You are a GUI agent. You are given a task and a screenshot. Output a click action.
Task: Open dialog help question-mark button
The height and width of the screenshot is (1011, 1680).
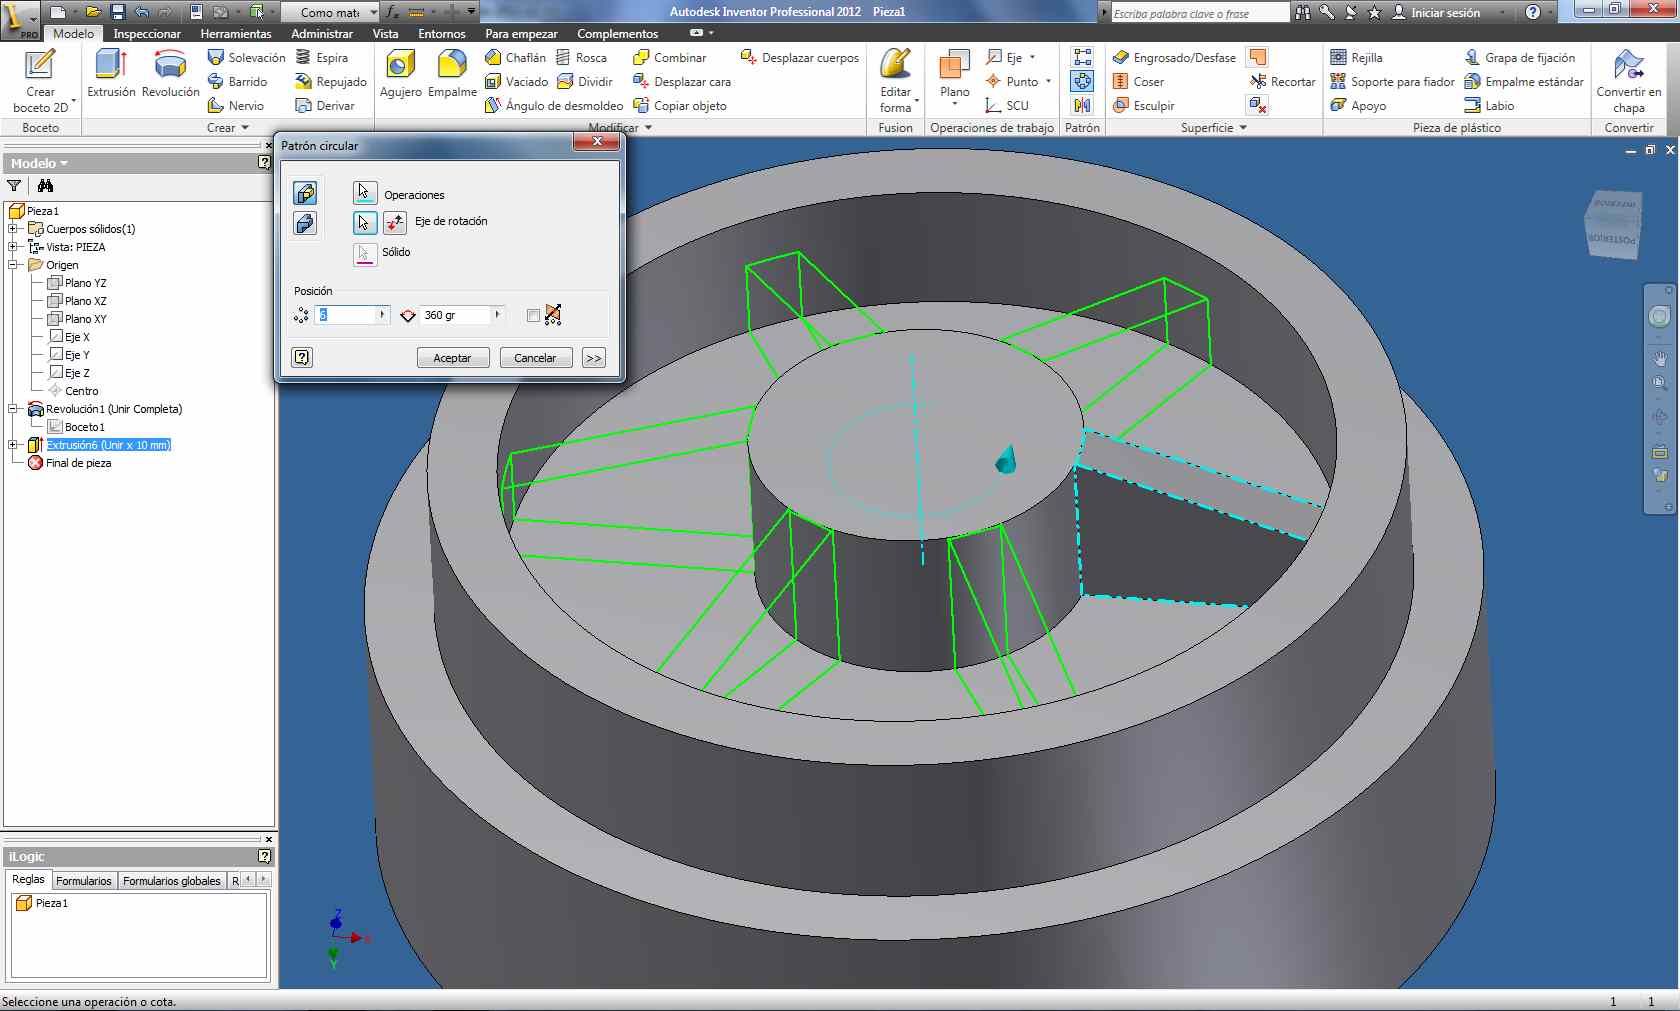pos(302,357)
